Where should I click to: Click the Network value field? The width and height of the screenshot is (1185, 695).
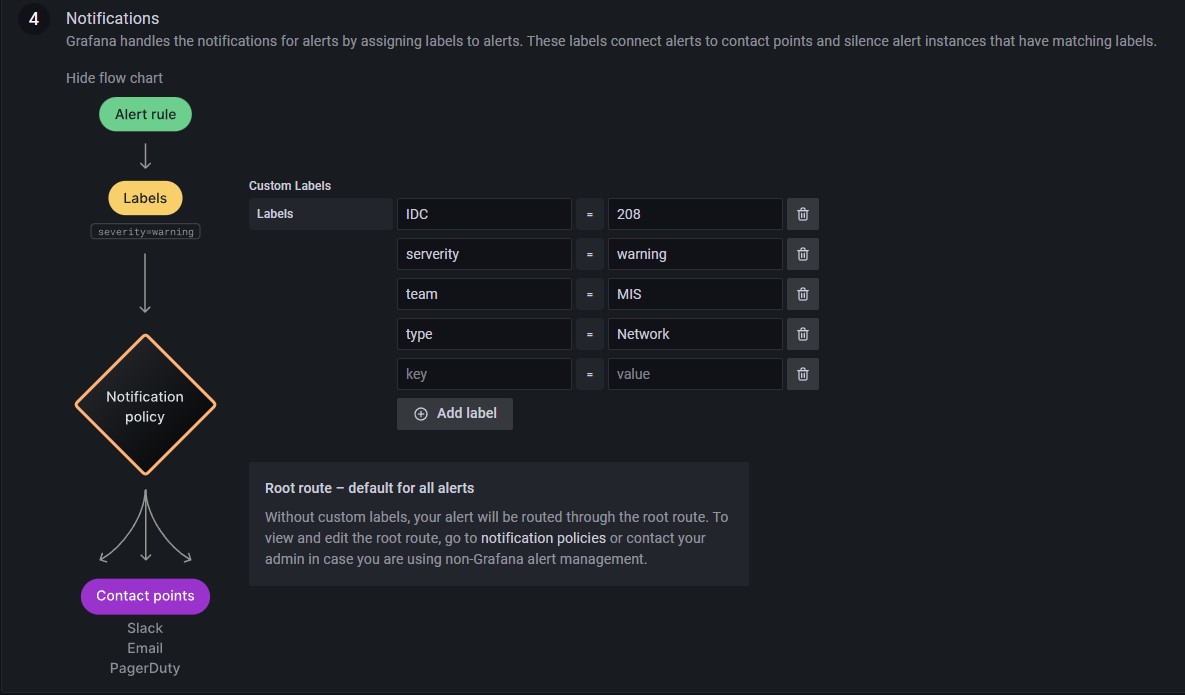tap(695, 334)
